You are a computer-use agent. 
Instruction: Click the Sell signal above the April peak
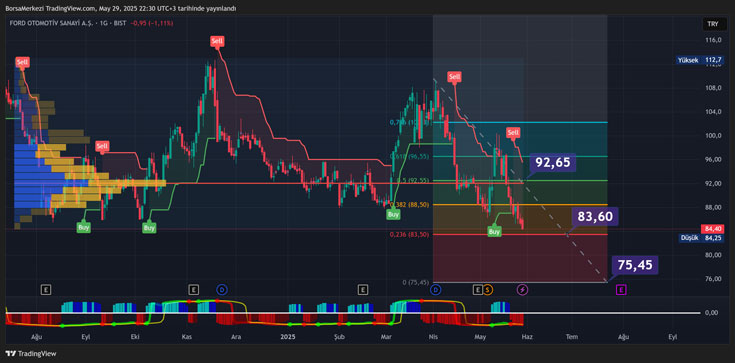pos(454,76)
